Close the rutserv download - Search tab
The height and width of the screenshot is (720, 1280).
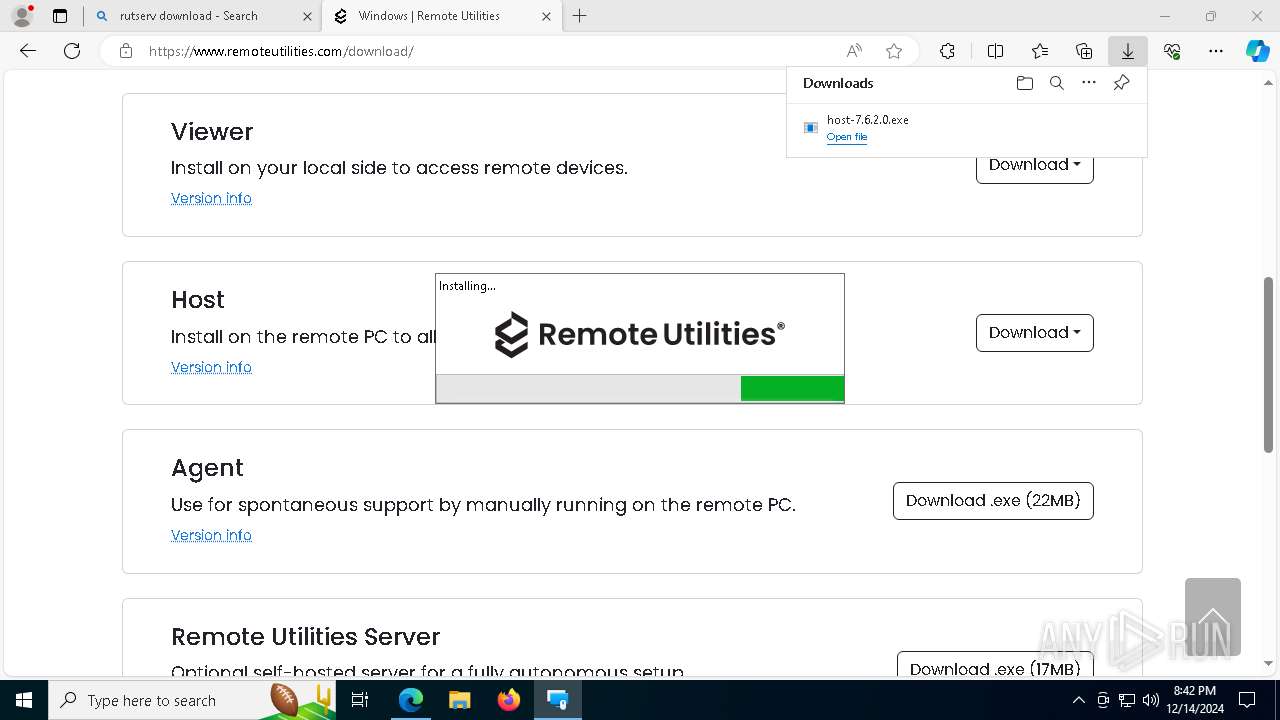(x=307, y=16)
